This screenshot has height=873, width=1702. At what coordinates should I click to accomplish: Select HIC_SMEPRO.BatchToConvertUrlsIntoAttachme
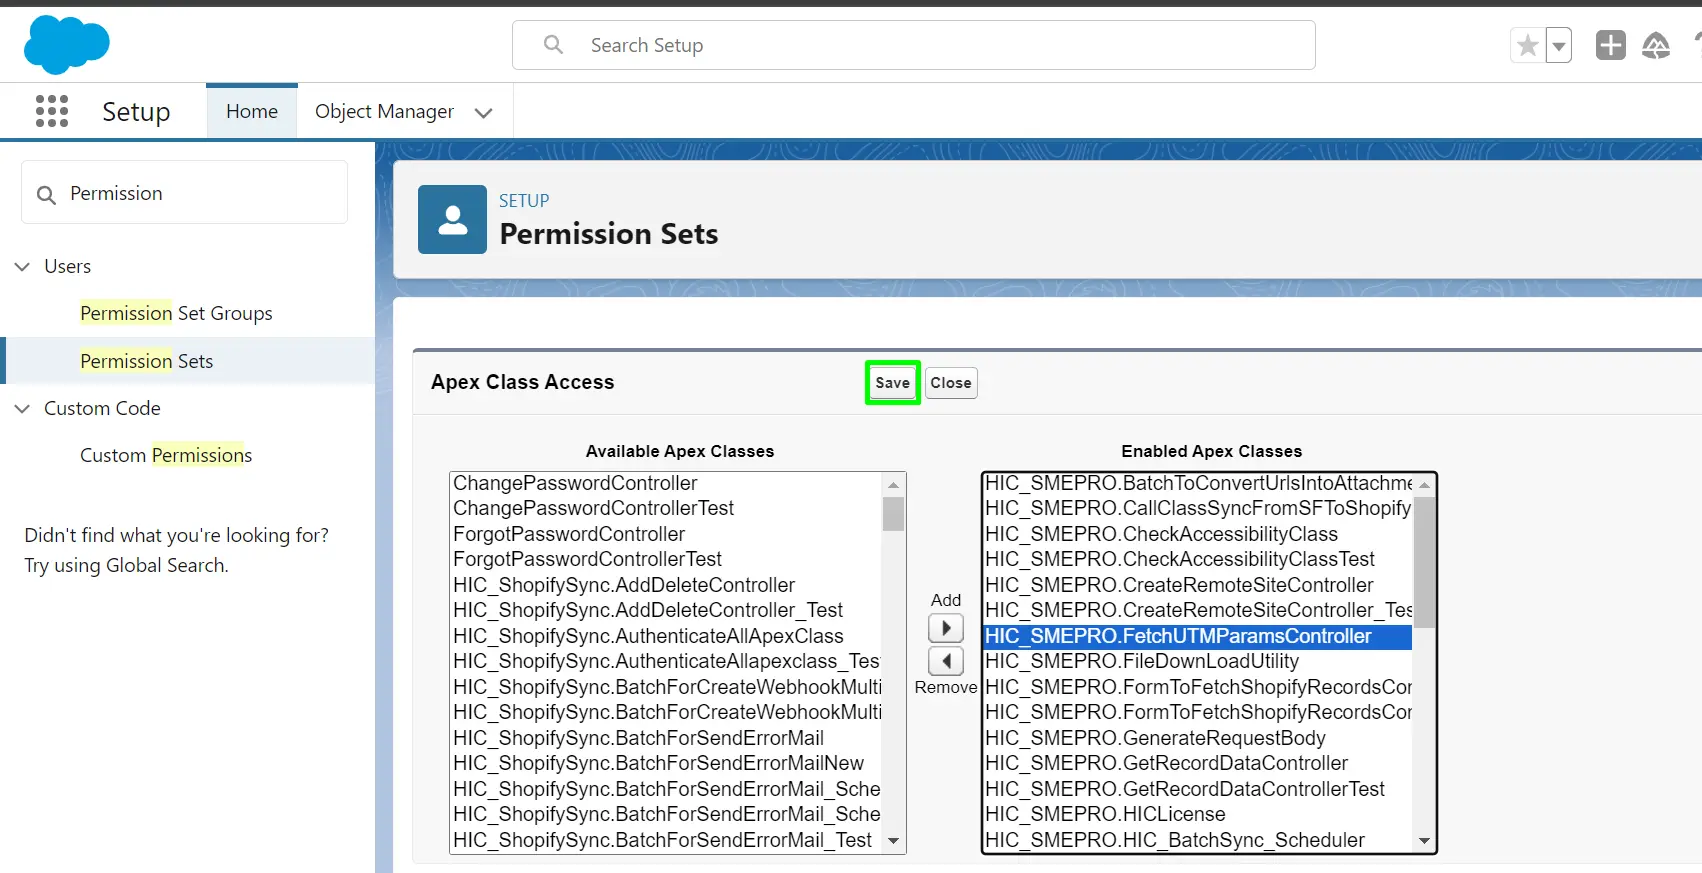click(1198, 483)
